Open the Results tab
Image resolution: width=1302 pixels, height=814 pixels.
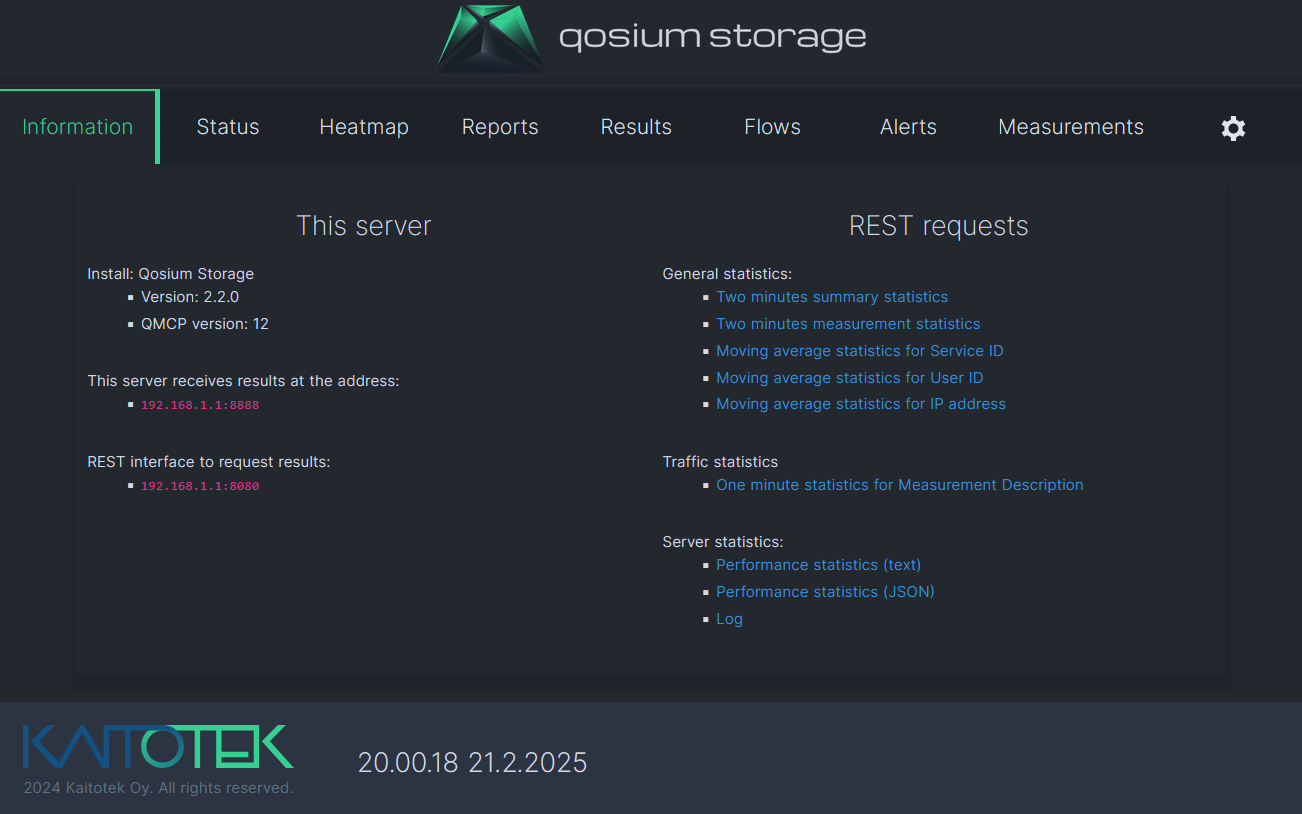[x=636, y=127]
